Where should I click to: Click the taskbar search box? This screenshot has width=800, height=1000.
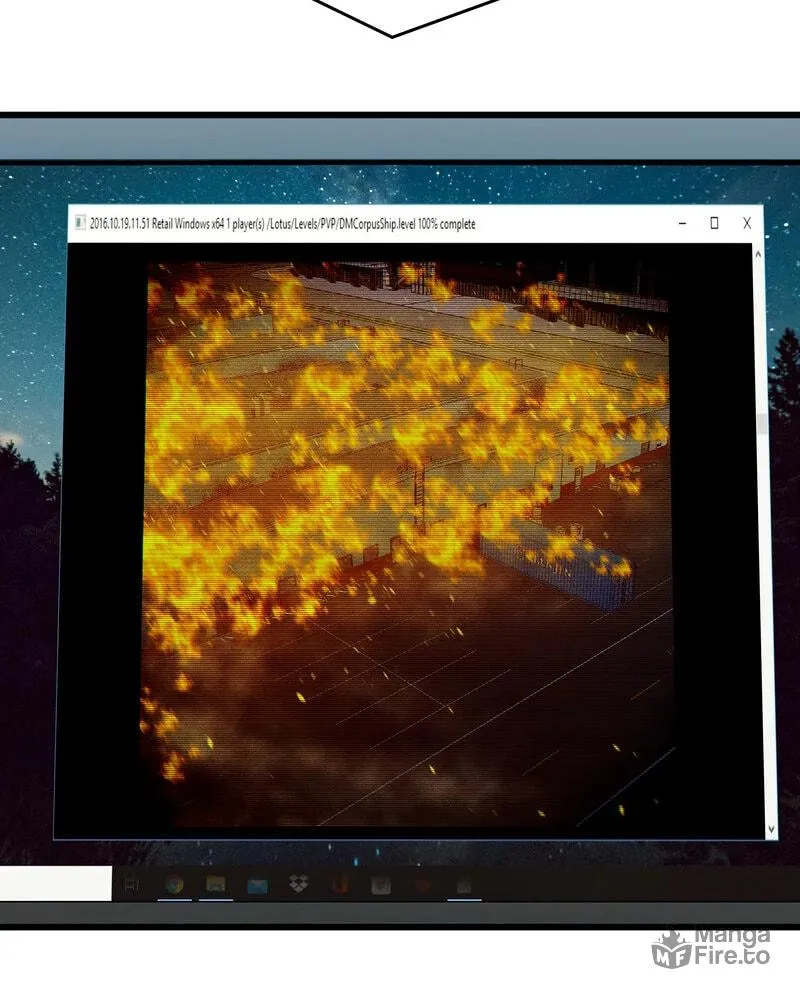pyautogui.click(x=56, y=884)
